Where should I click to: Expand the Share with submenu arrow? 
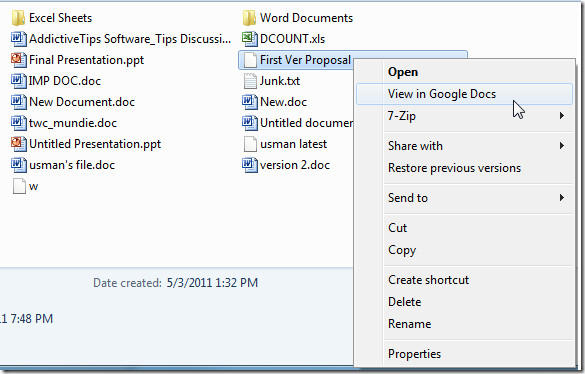[562, 146]
